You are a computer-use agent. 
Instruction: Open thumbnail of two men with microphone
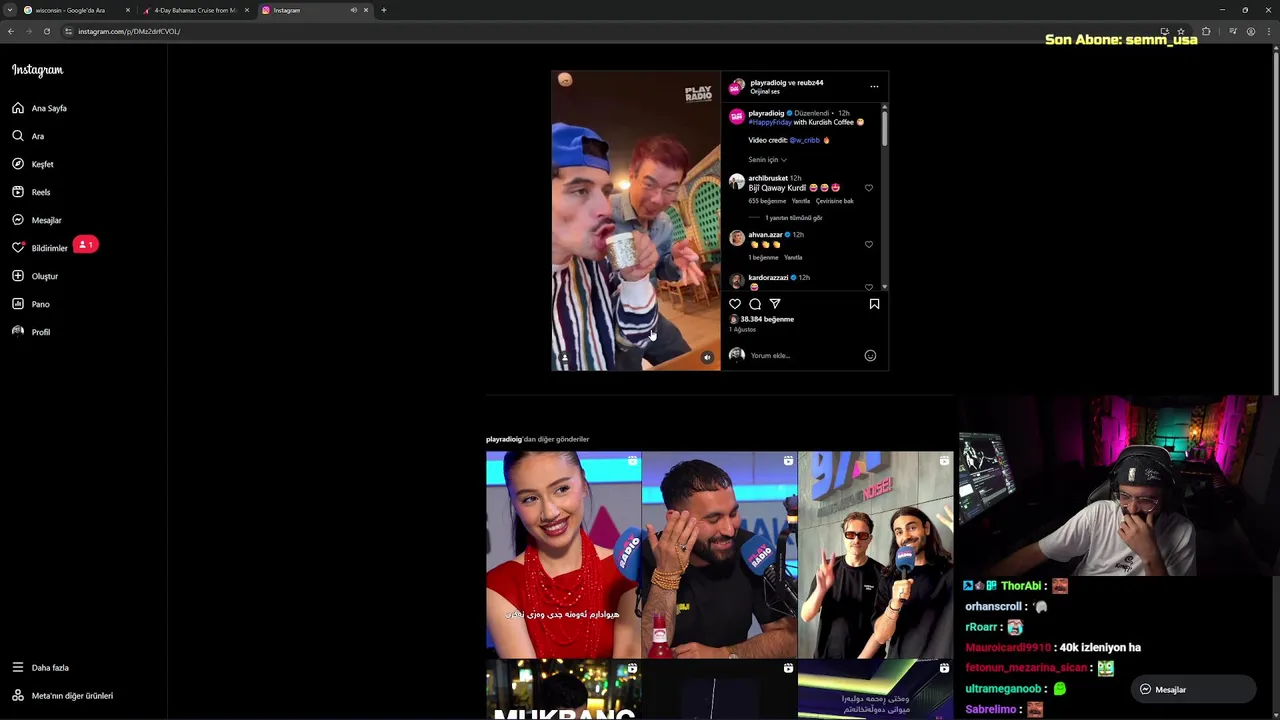pyautogui.click(x=876, y=555)
